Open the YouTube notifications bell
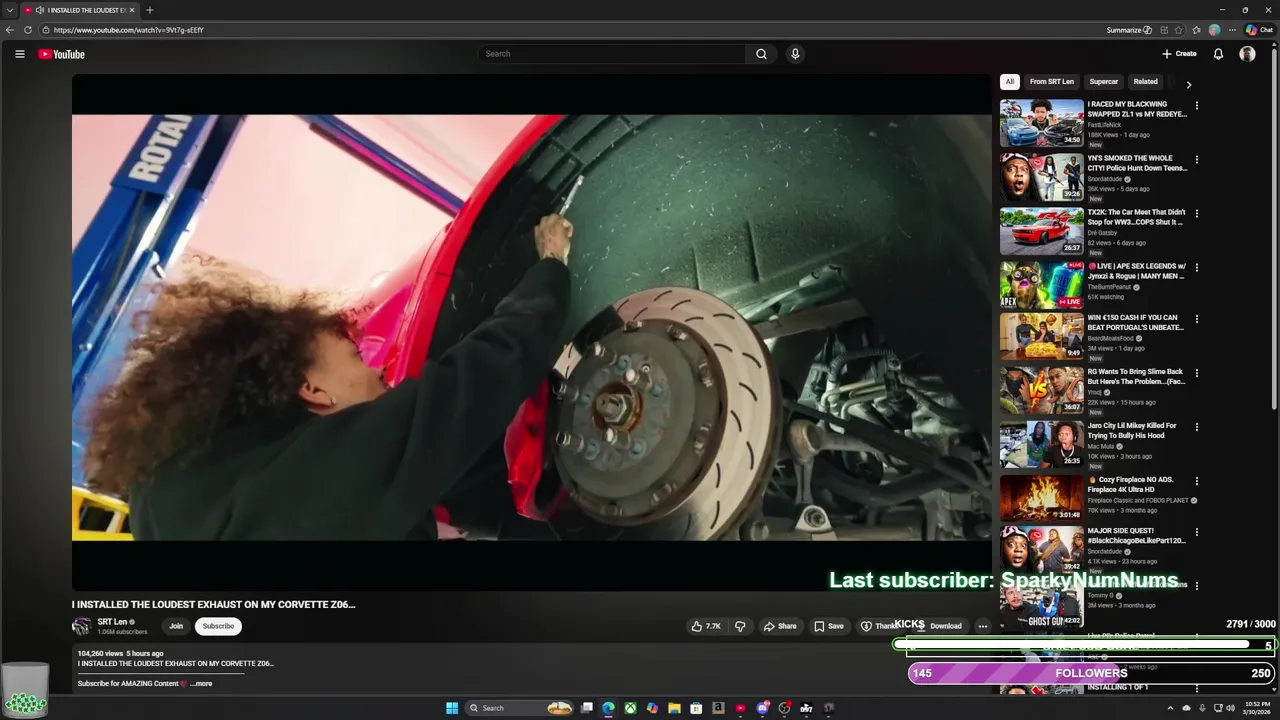 pos(1218,54)
